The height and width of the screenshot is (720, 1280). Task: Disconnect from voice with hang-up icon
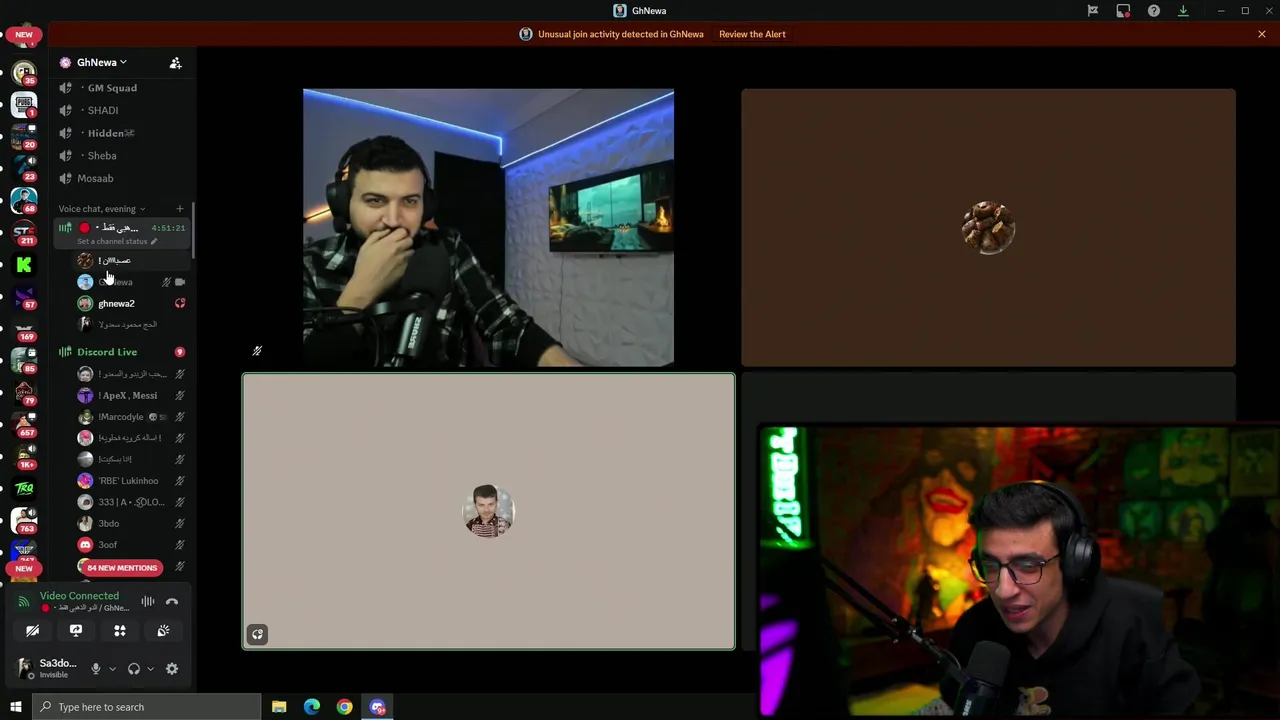coord(172,601)
